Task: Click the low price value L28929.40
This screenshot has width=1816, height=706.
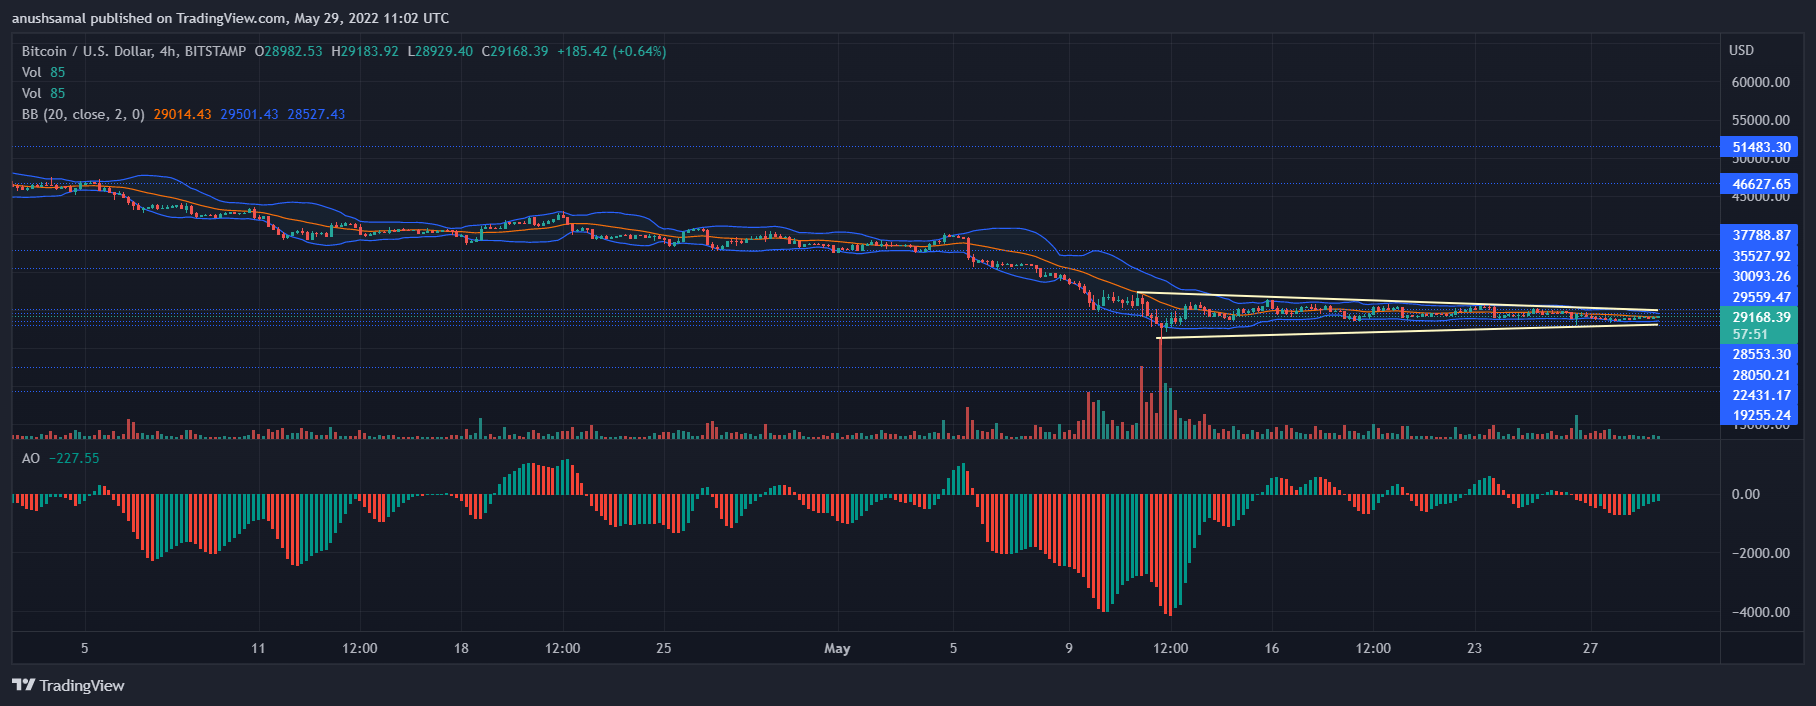Action: click(440, 51)
